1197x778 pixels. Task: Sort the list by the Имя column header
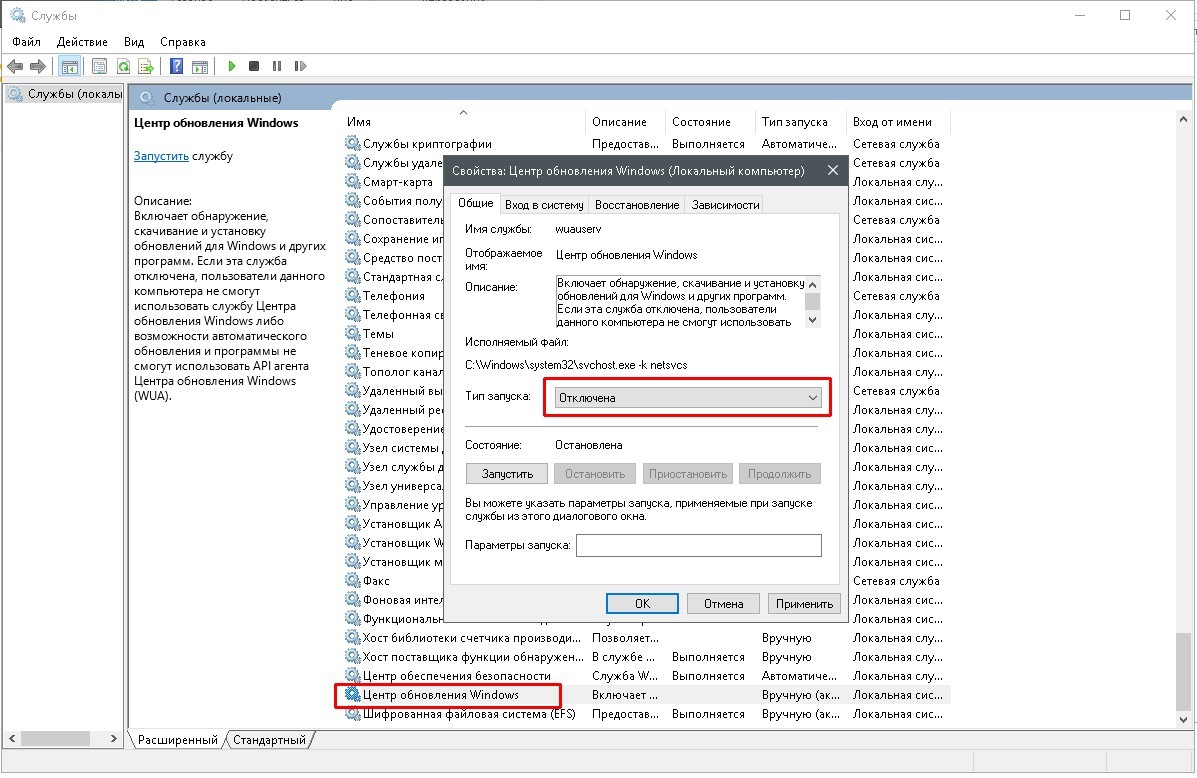pyautogui.click(x=463, y=122)
